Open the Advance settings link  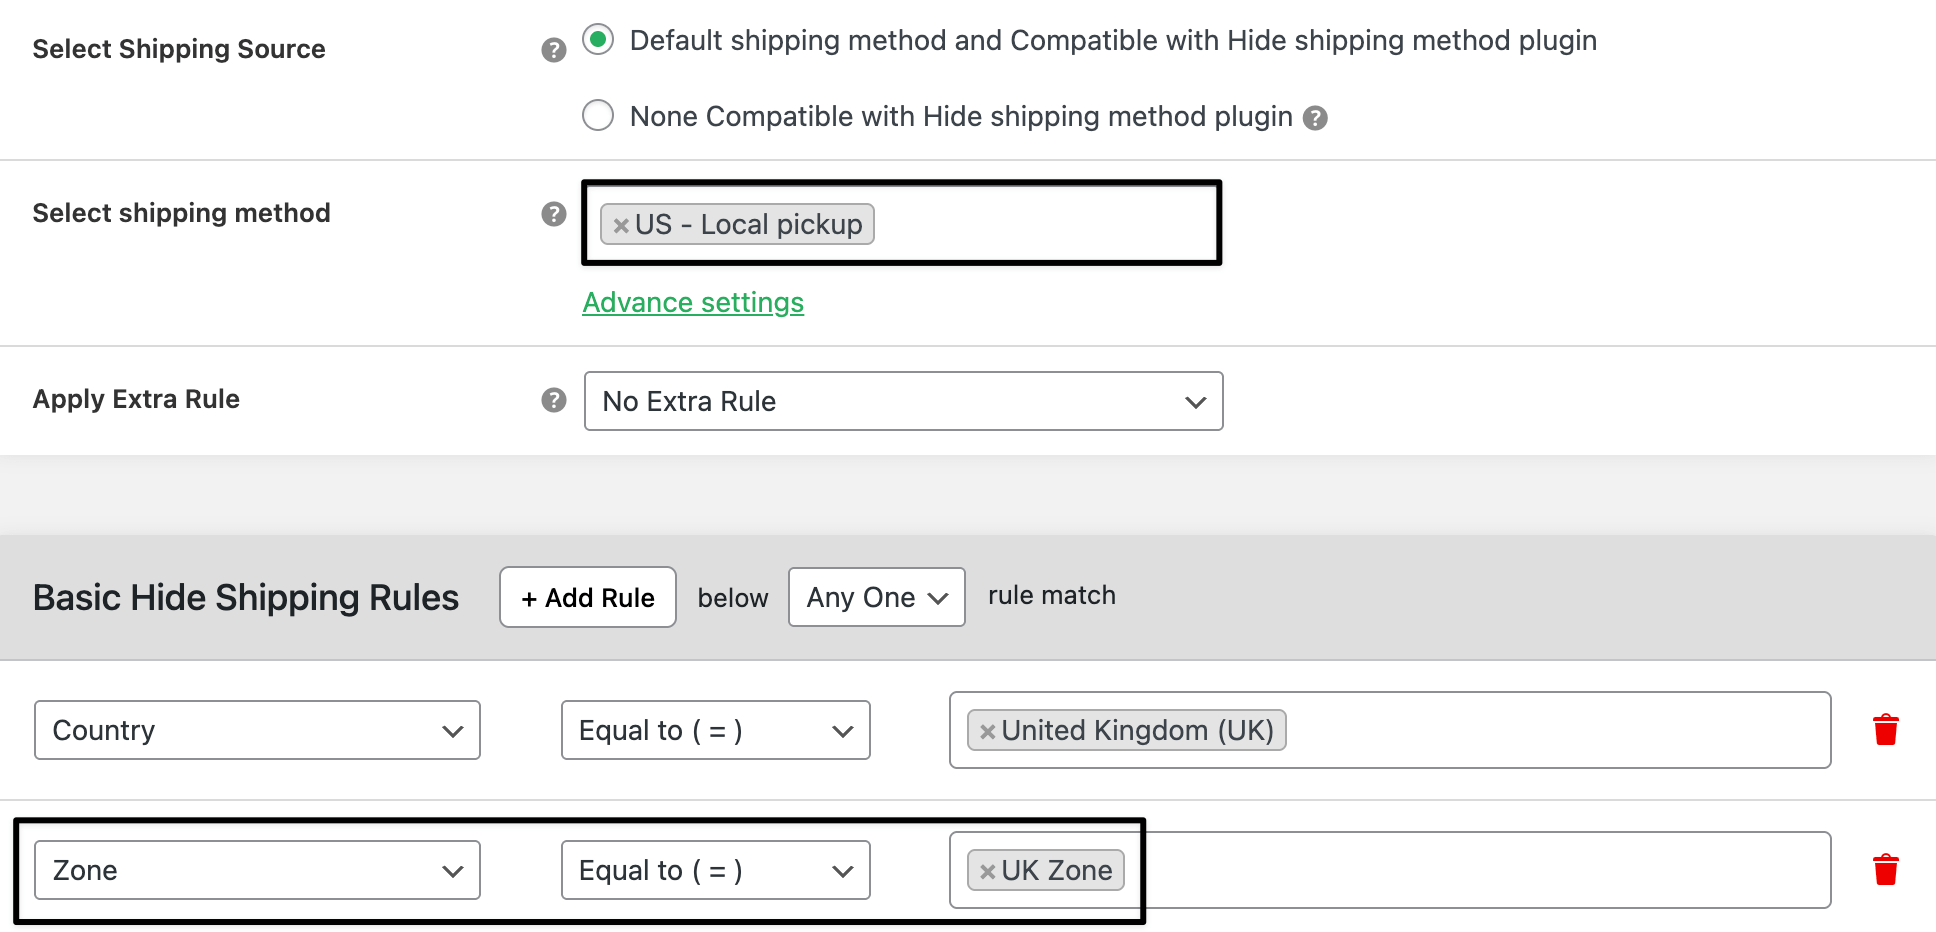point(693,302)
